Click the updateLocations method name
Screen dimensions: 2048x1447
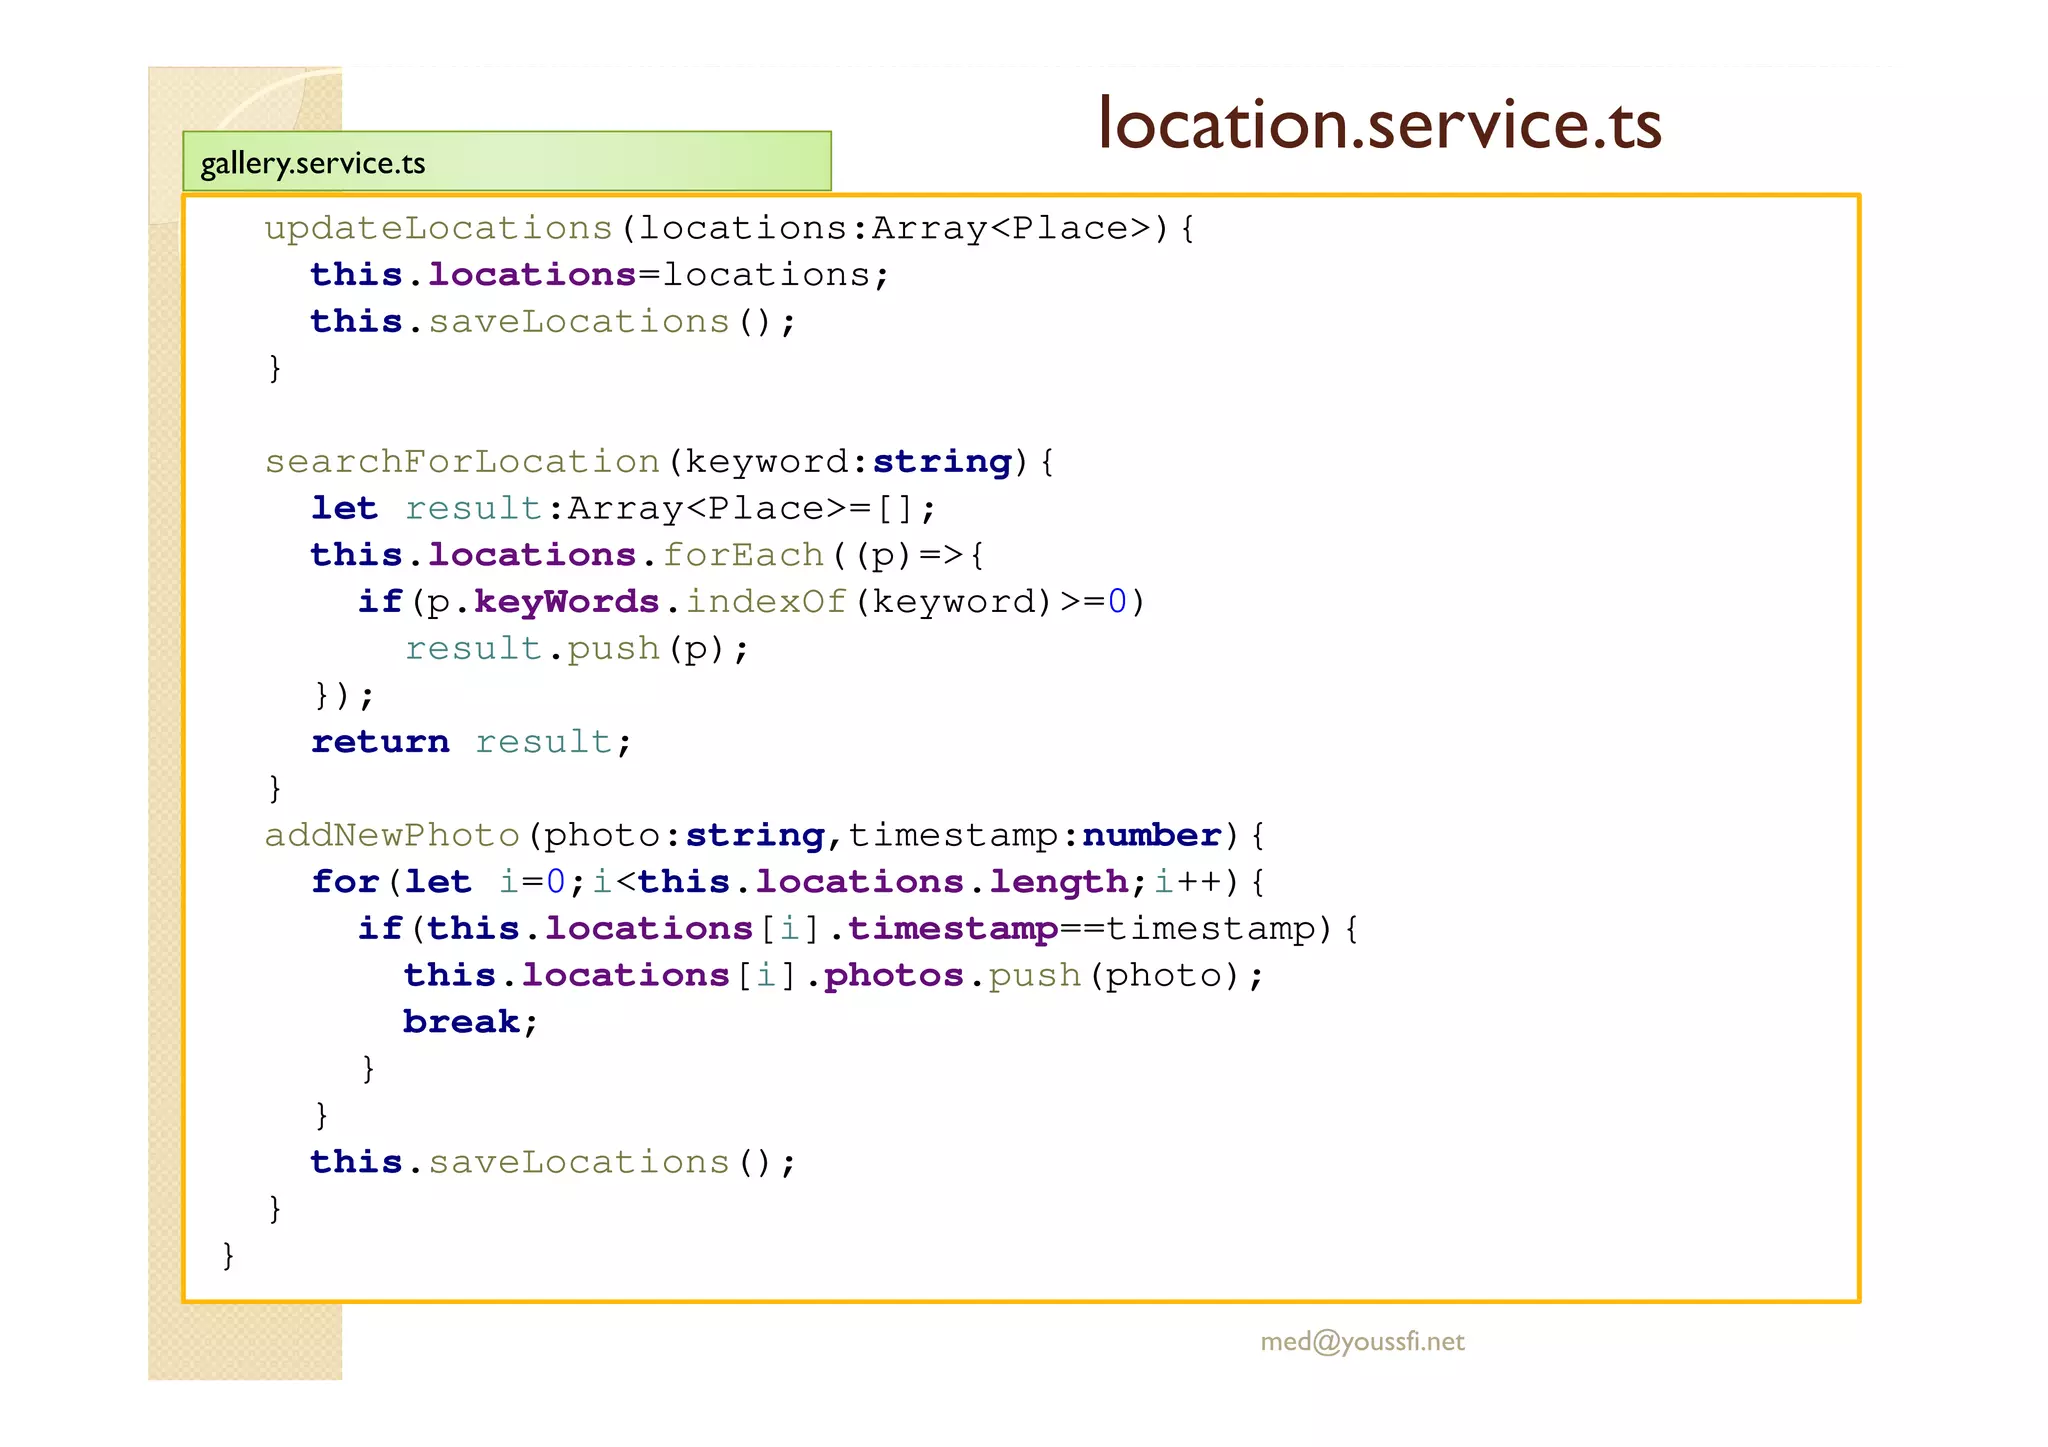(438, 229)
